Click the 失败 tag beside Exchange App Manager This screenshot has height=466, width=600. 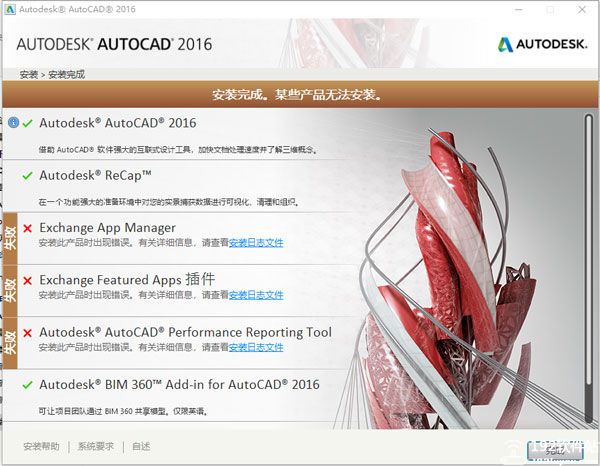[10, 236]
